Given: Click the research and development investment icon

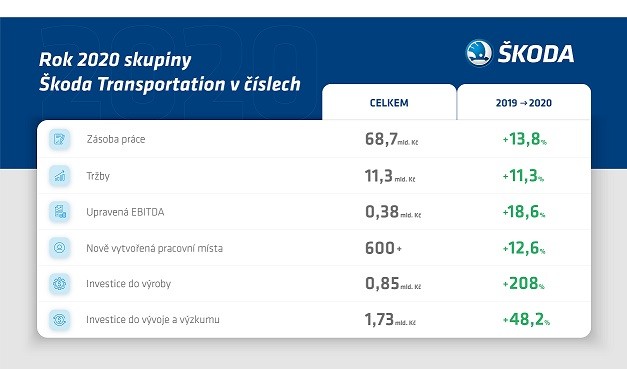Looking at the screenshot, I should pos(60,320).
